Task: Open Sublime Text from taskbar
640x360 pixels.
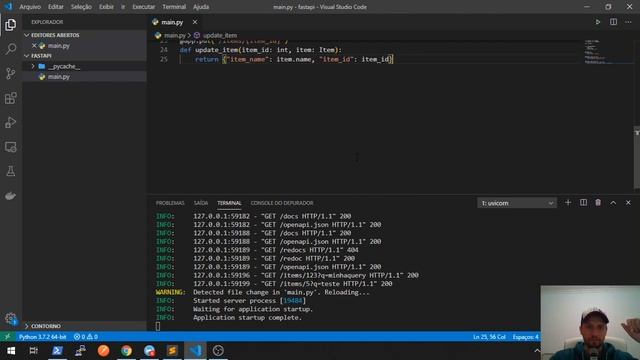Action: [x=172, y=351]
